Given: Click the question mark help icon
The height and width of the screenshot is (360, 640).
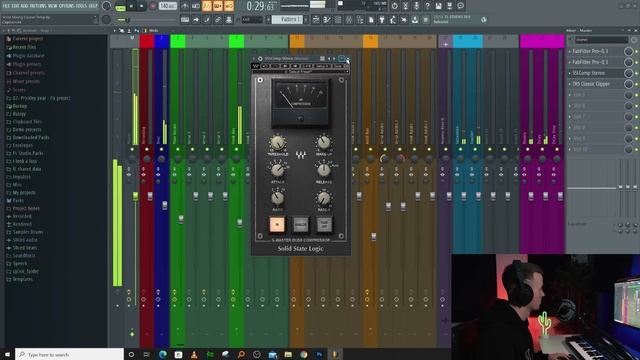Looking at the screenshot, I should [427, 6].
